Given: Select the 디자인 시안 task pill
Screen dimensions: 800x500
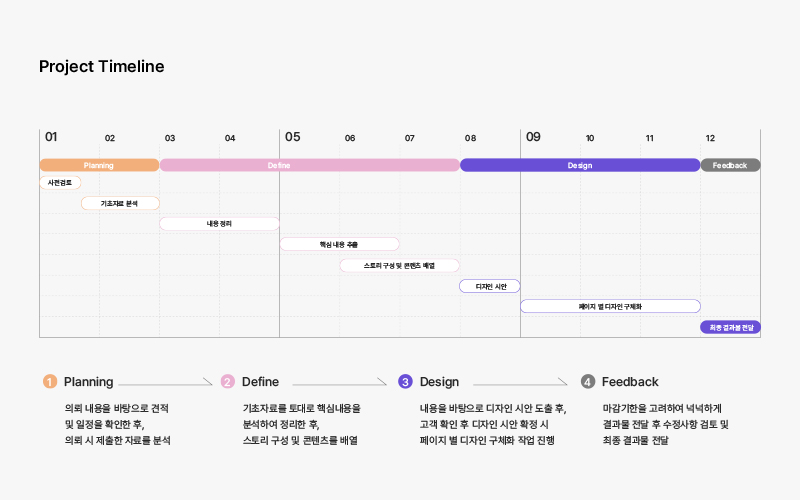Looking at the screenshot, I should pyautogui.click(x=490, y=286).
